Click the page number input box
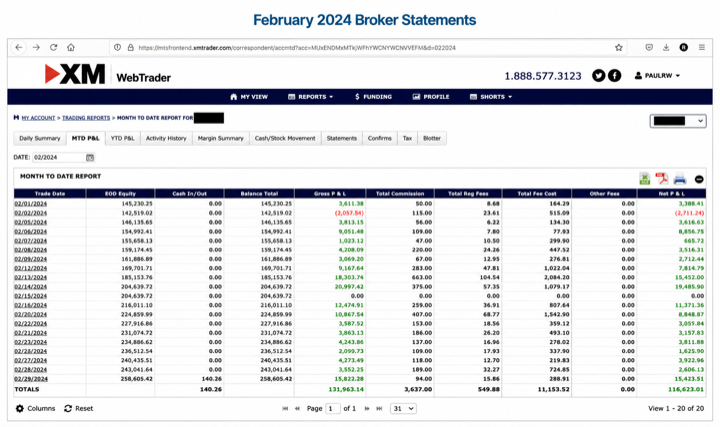 point(332,408)
